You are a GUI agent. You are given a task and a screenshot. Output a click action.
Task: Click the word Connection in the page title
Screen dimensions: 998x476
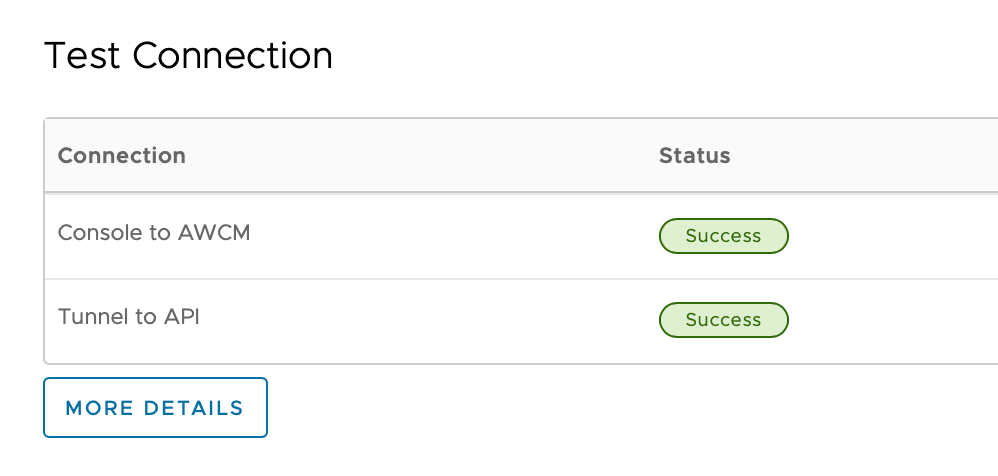(232, 55)
